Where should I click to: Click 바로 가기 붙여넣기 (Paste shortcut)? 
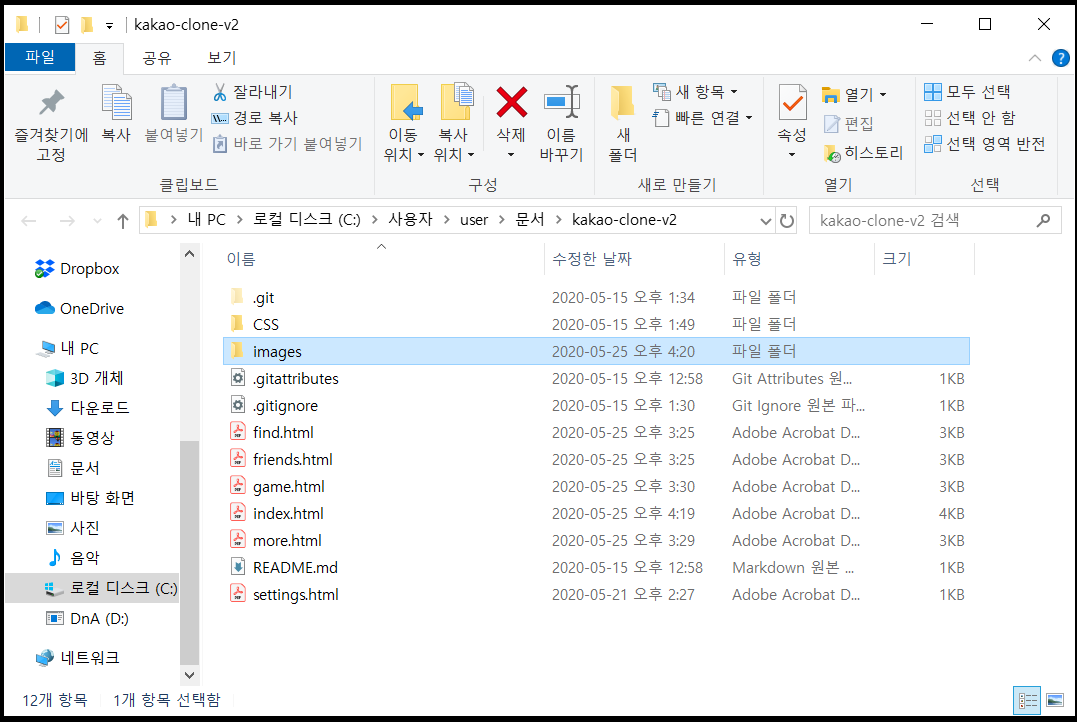click(x=287, y=144)
